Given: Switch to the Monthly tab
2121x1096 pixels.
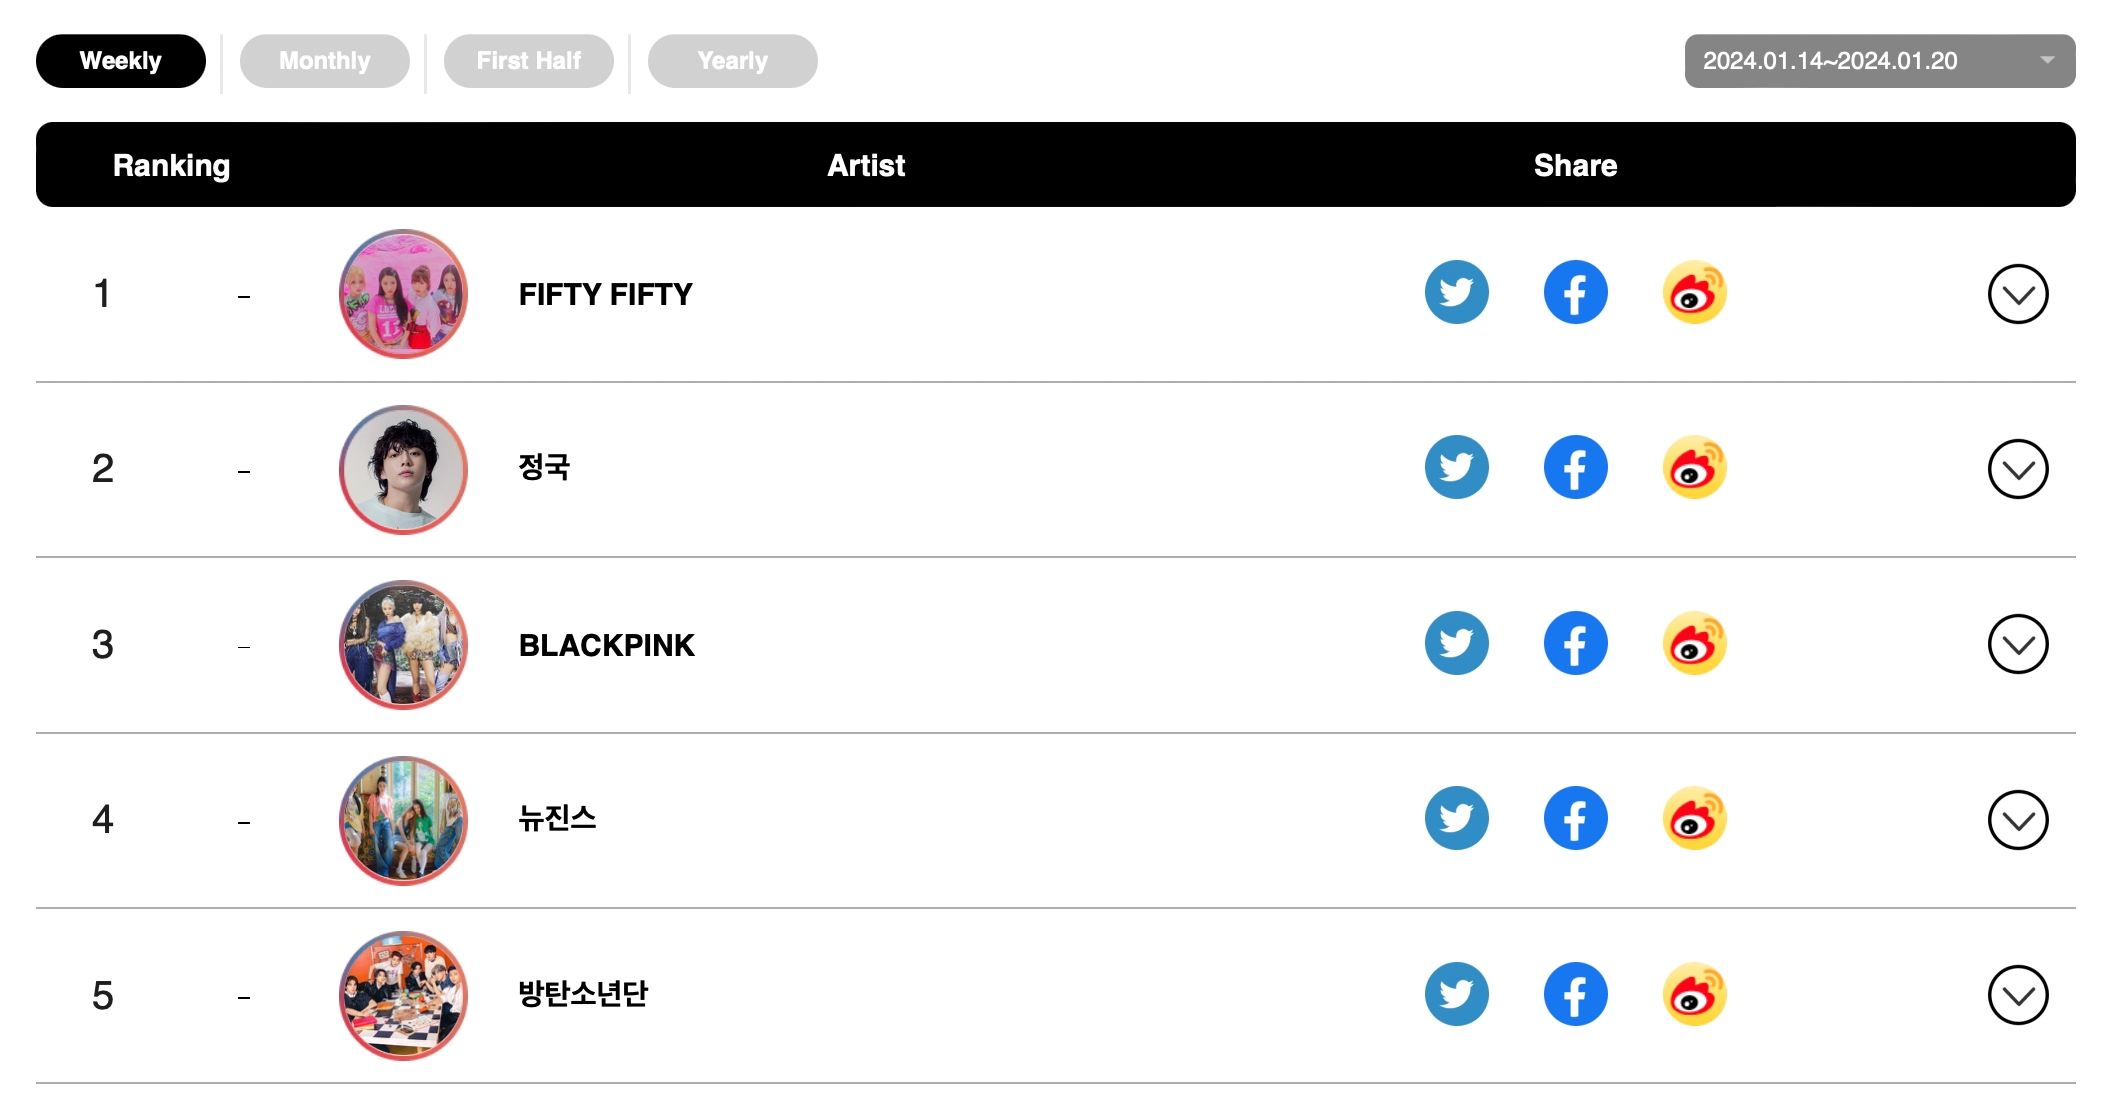Looking at the screenshot, I should point(324,61).
